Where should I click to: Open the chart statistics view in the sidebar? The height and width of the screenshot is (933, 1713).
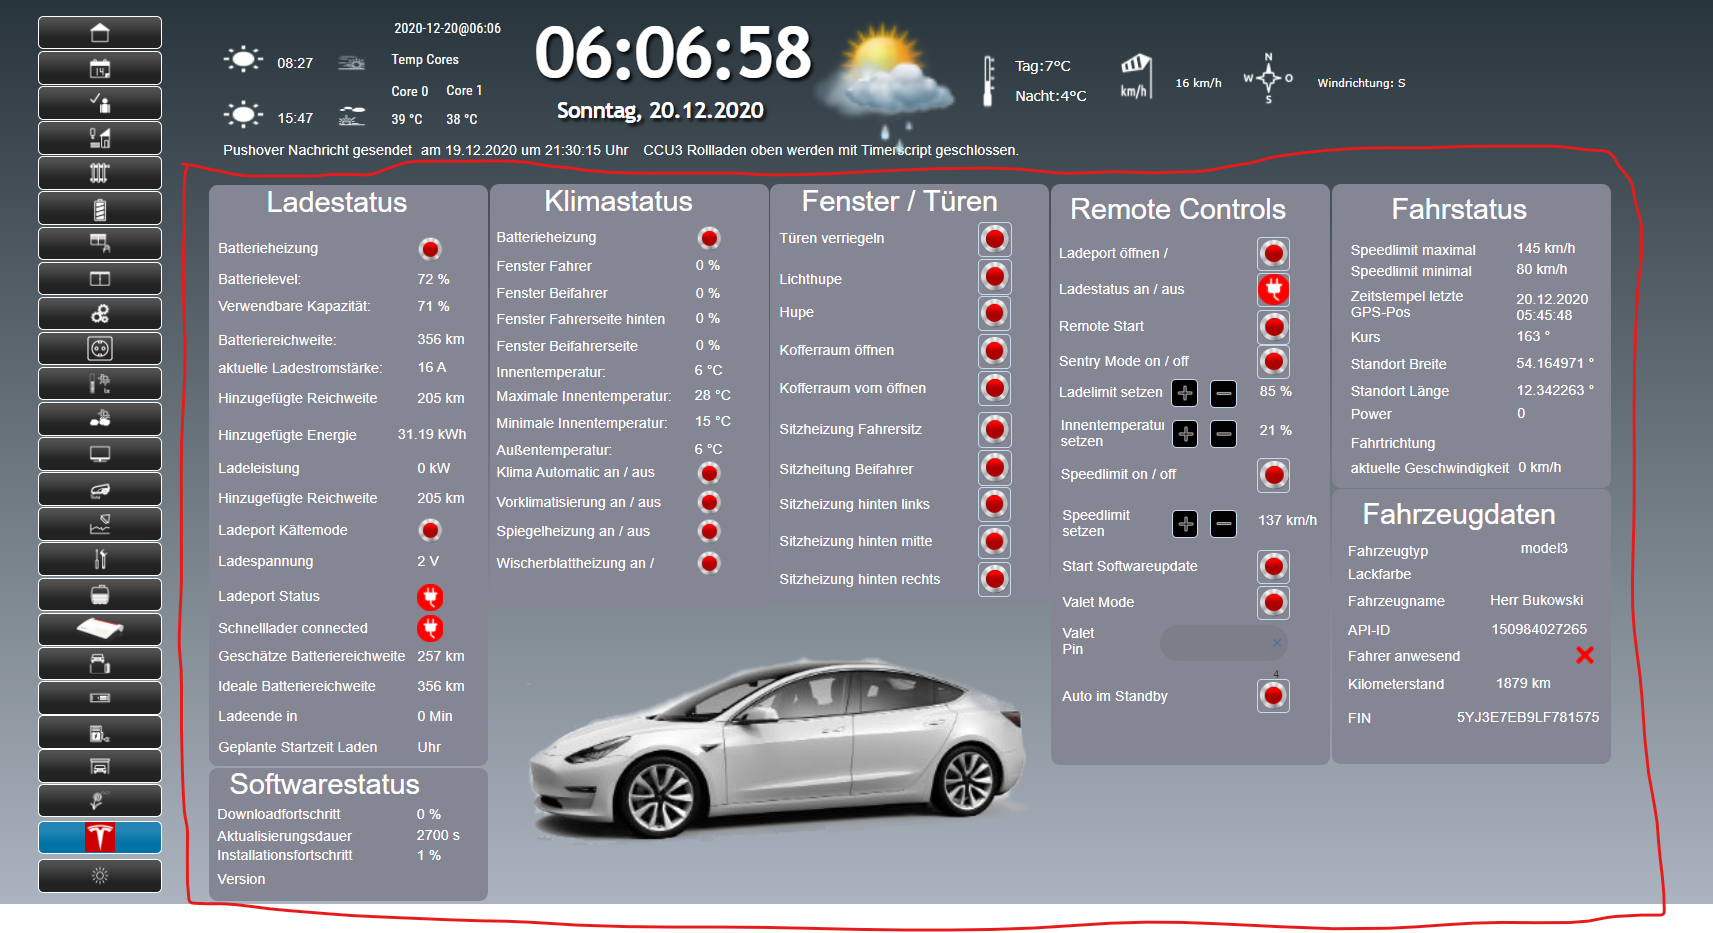(100, 524)
